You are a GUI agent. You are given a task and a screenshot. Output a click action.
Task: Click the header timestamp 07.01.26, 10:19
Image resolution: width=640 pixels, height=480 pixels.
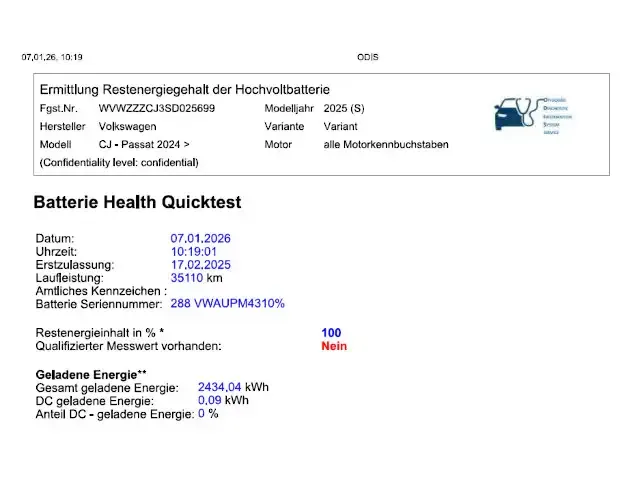point(52,57)
